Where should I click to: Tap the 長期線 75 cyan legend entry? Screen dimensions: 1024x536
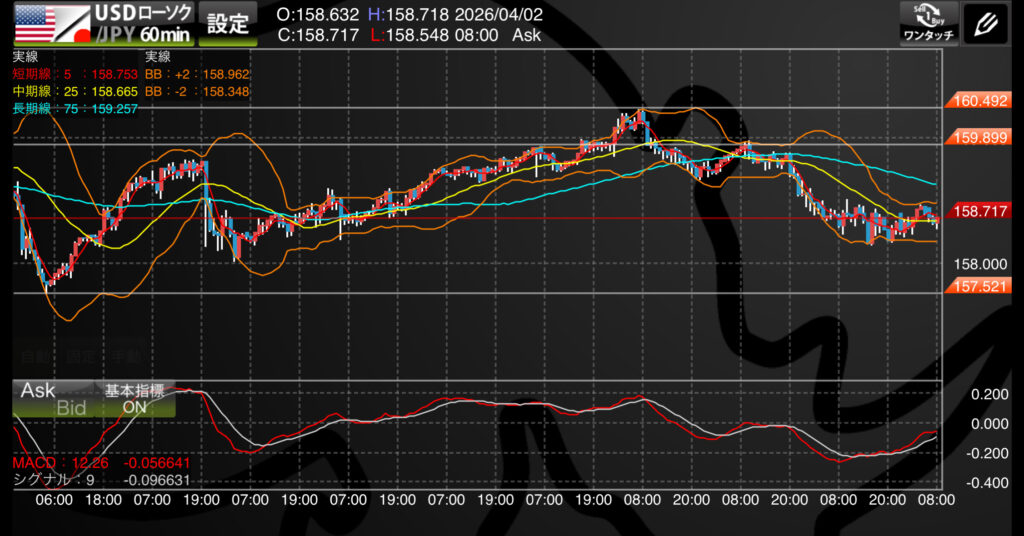(x=62, y=108)
